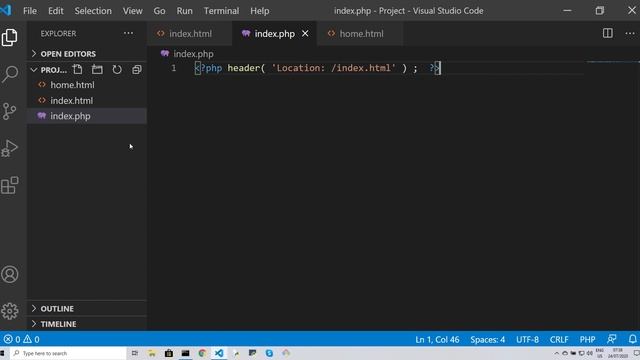Open the View menu

click(x=133, y=11)
